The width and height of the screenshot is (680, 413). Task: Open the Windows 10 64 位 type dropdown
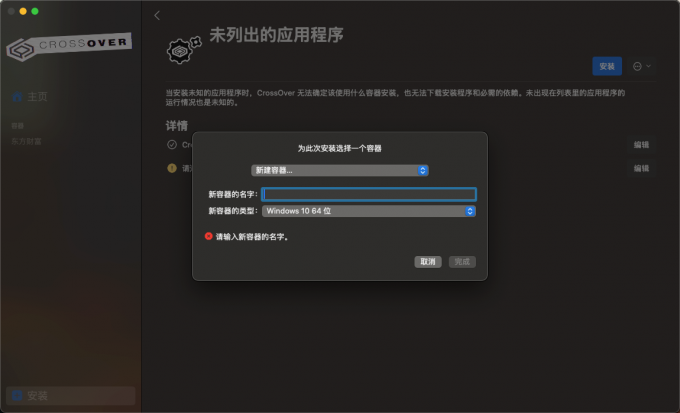coord(369,211)
